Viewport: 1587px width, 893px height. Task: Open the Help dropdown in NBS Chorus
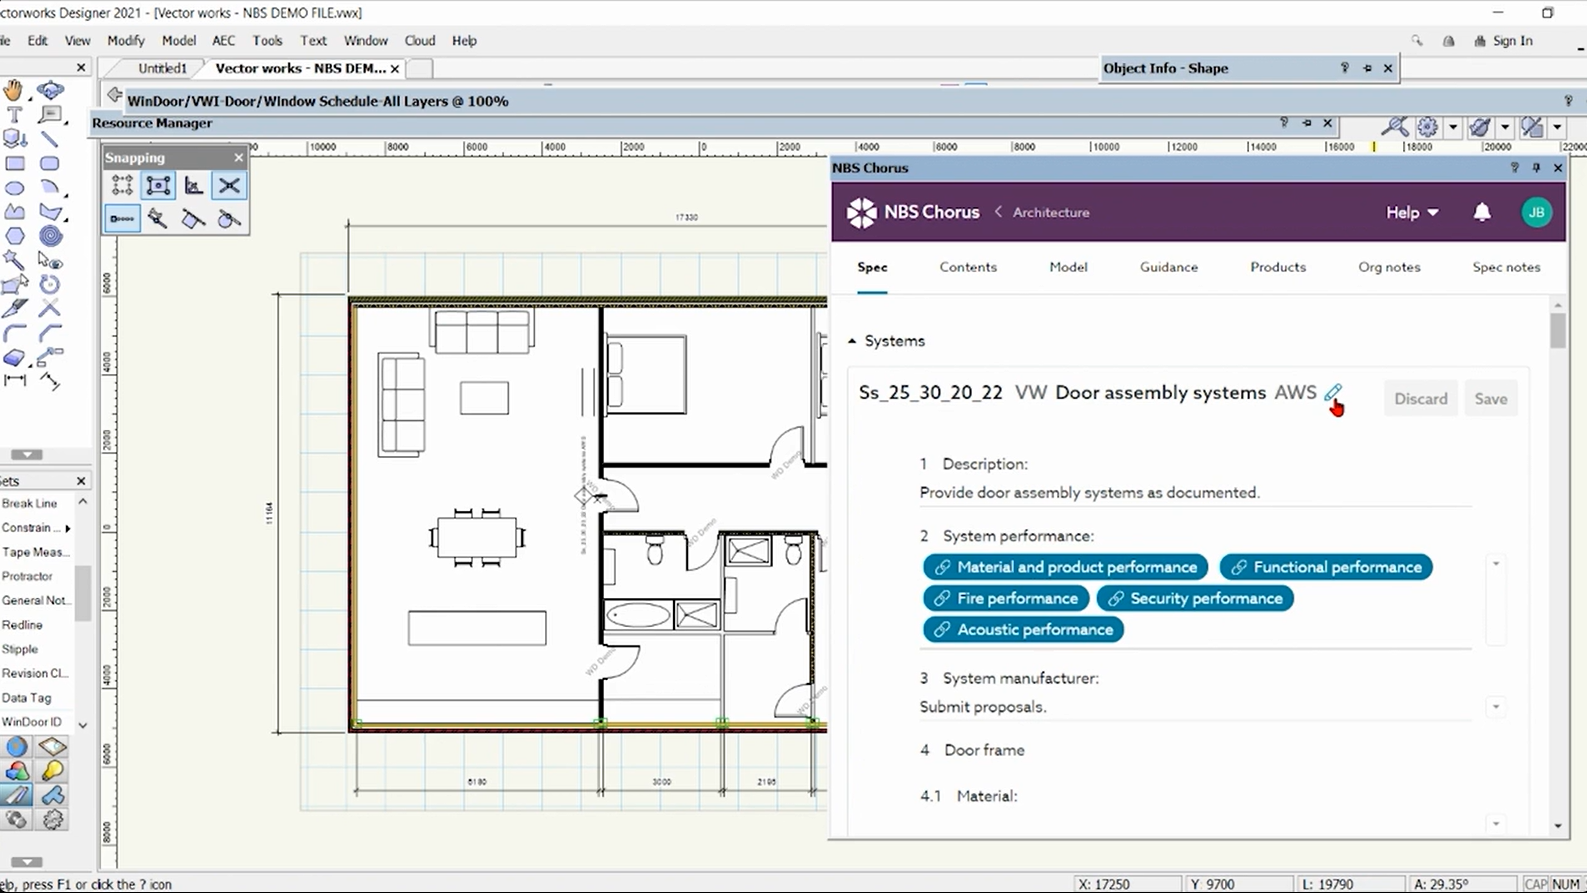1411,212
